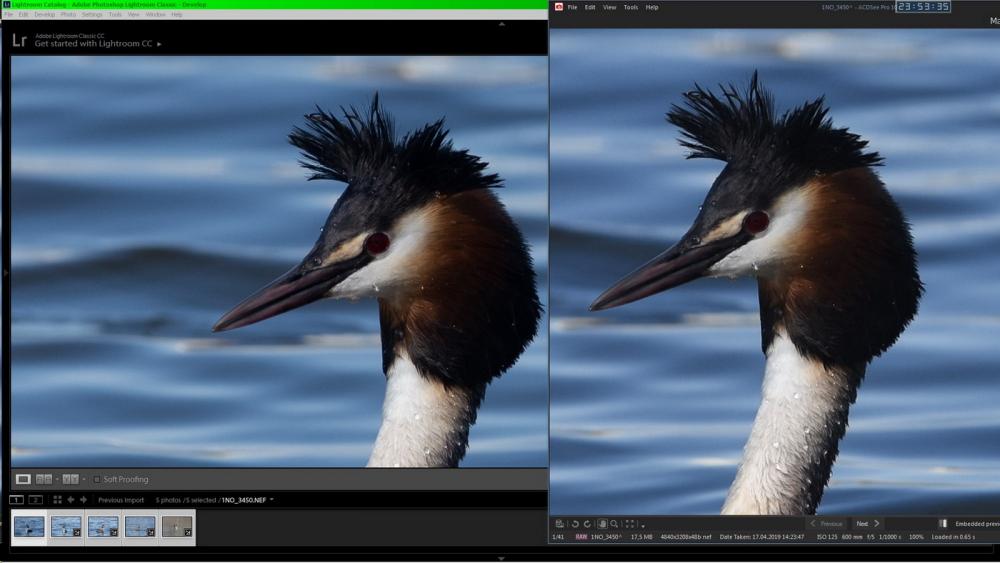1000x563 pixels.
Task: Choose Before/After Y|Y view icon in Lightroom
Action: 70,479
